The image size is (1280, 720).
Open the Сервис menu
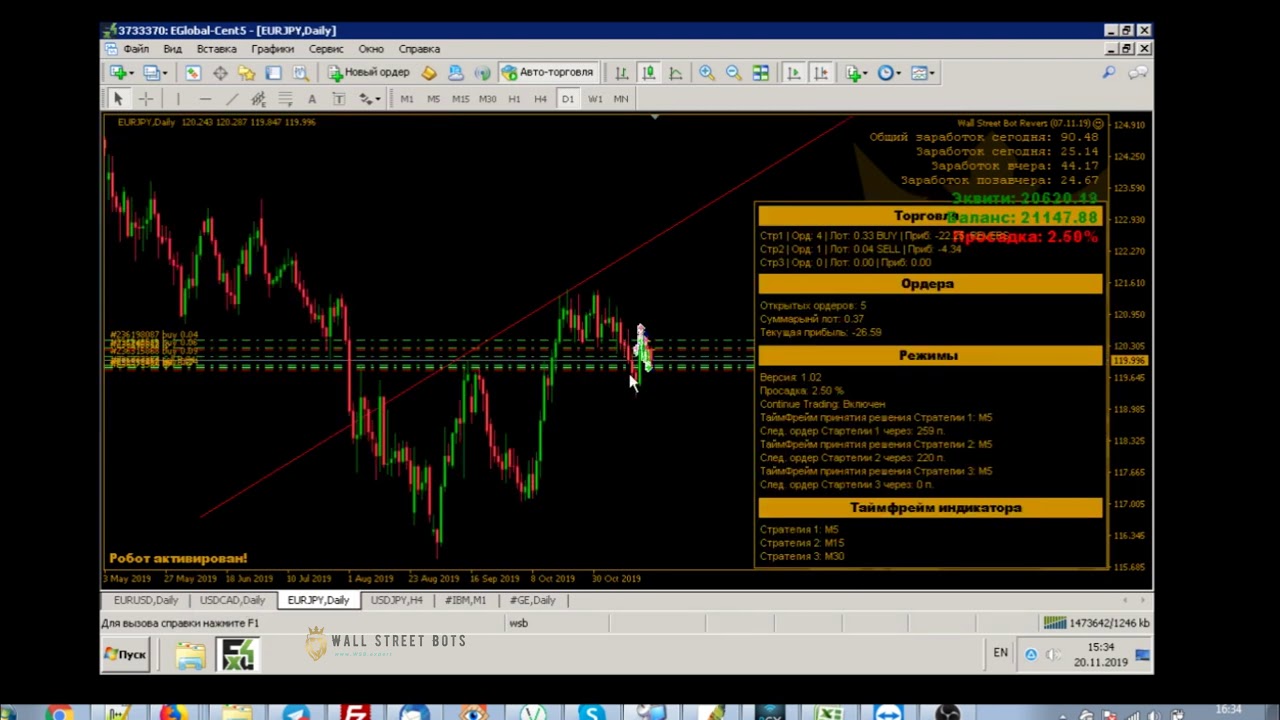pyautogui.click(x=326, y=49)
